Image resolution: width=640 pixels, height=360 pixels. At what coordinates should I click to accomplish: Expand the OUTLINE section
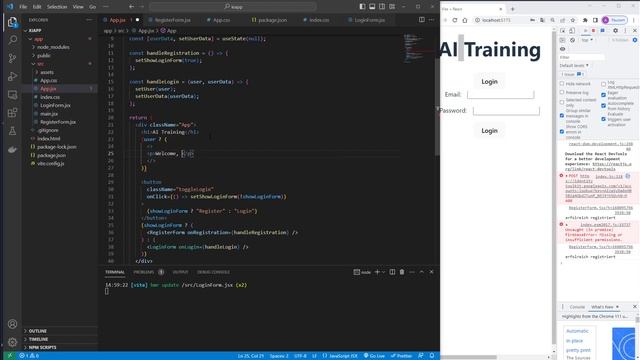(x=38, y=331)
